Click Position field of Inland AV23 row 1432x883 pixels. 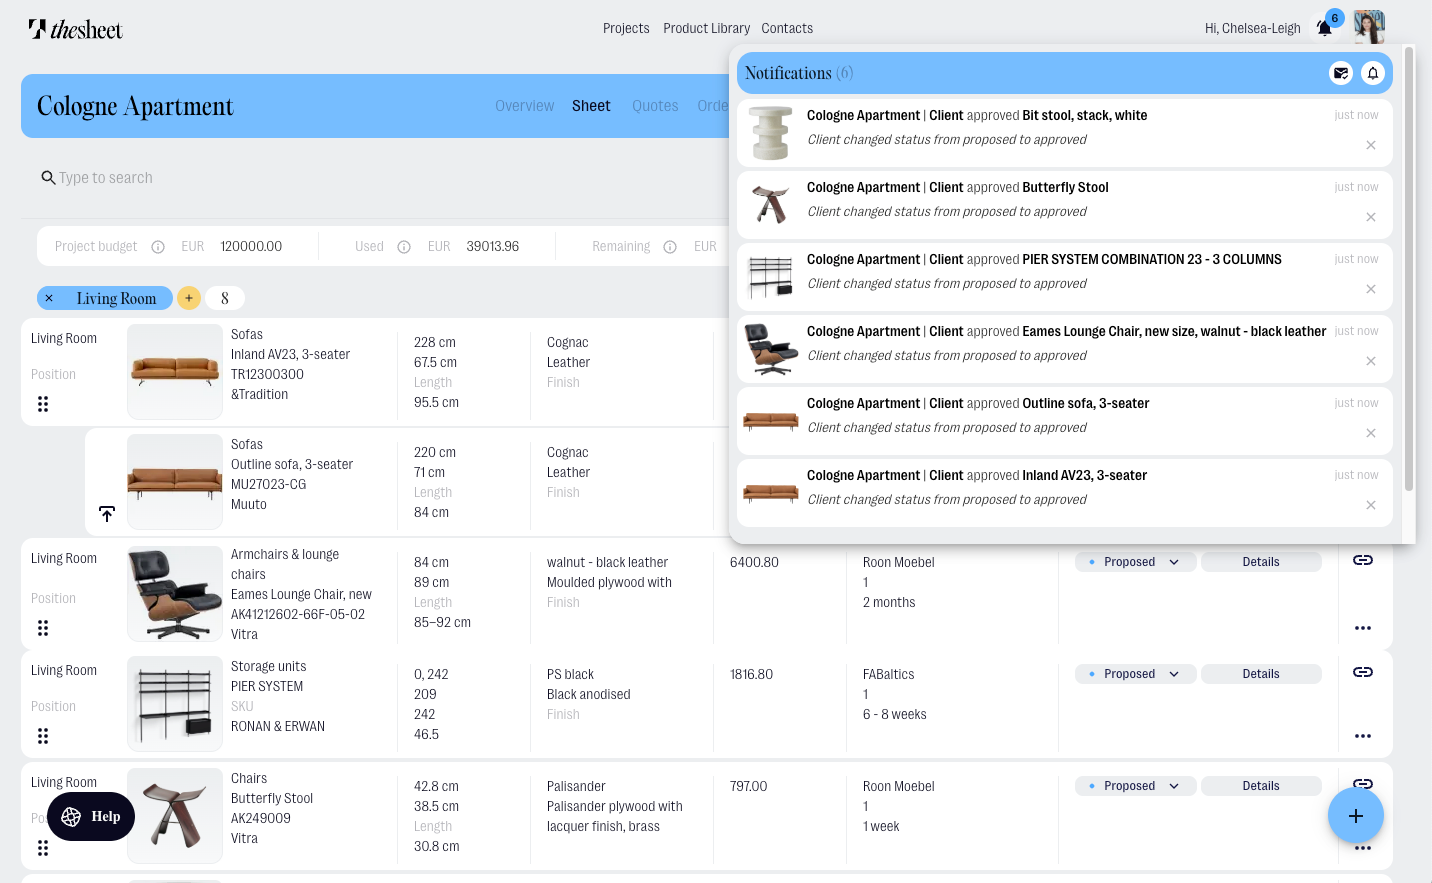click(x=53, y=374)
